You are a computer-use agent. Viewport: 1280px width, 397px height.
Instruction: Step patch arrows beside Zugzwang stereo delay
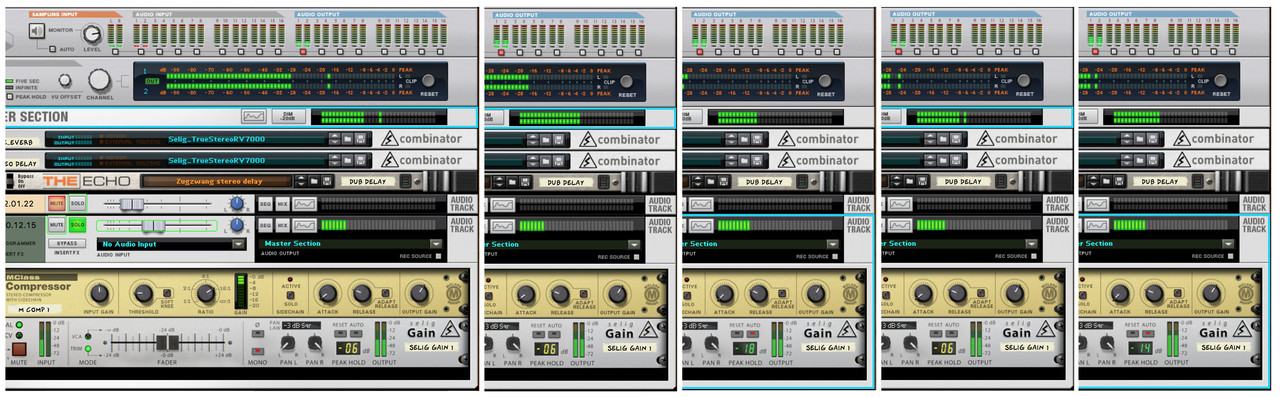[x=300, y=181]
